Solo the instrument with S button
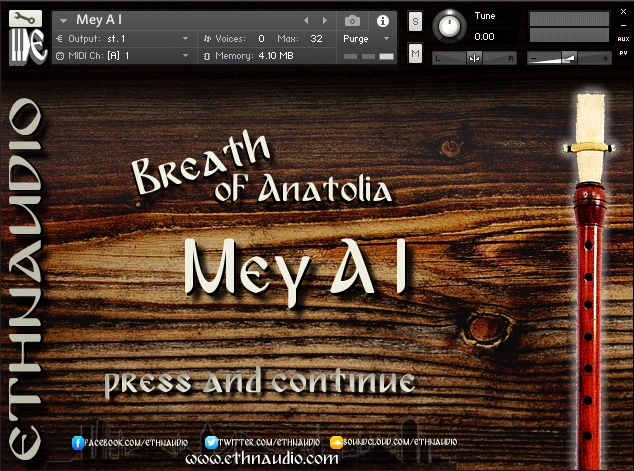Image resolution: width=634 pixels, height=471 pixels. [415, 21]
